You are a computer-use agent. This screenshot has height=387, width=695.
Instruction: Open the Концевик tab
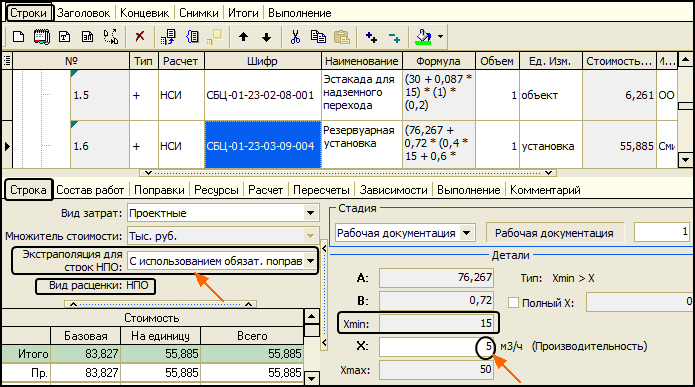point(144,13)
